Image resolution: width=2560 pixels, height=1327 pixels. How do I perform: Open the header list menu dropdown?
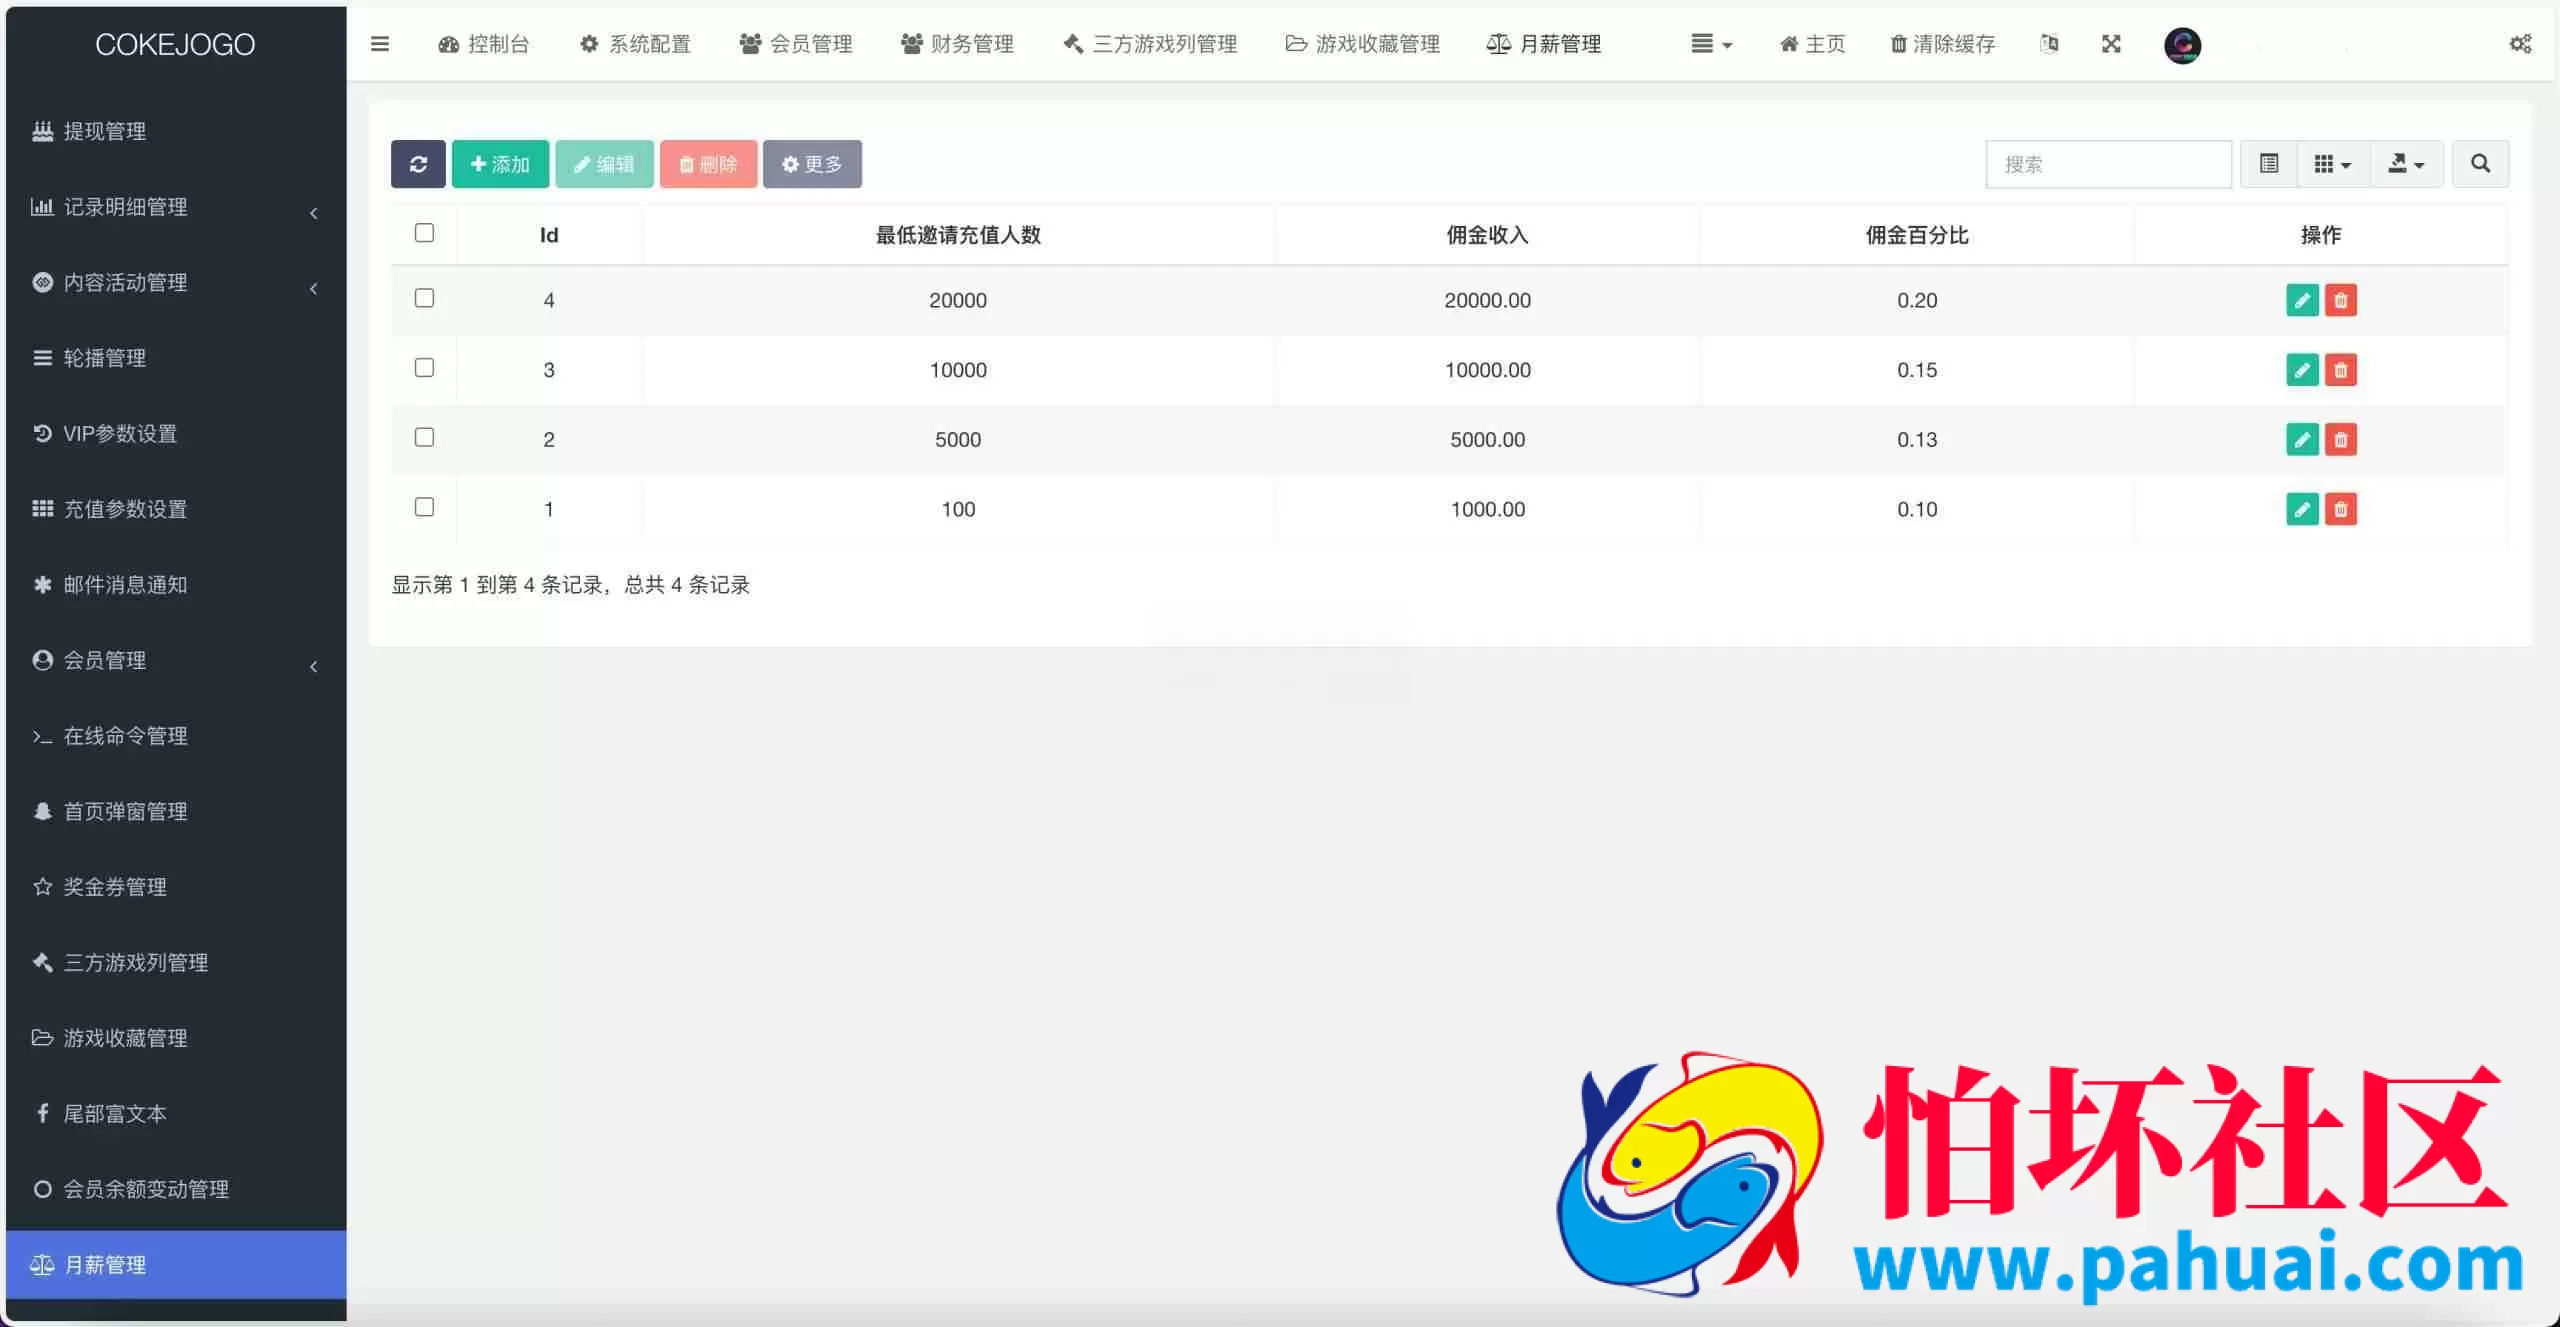1711,44
